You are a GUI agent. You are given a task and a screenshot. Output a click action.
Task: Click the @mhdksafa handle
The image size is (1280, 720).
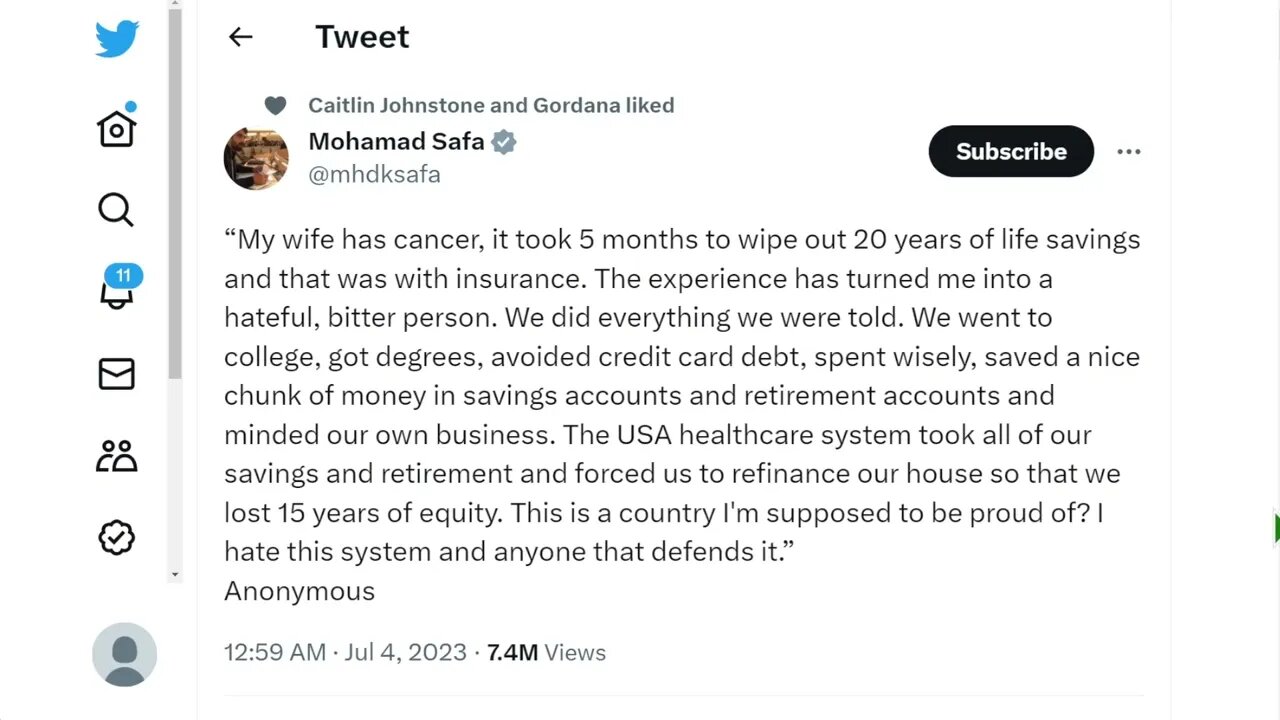(x=374, y=174)
